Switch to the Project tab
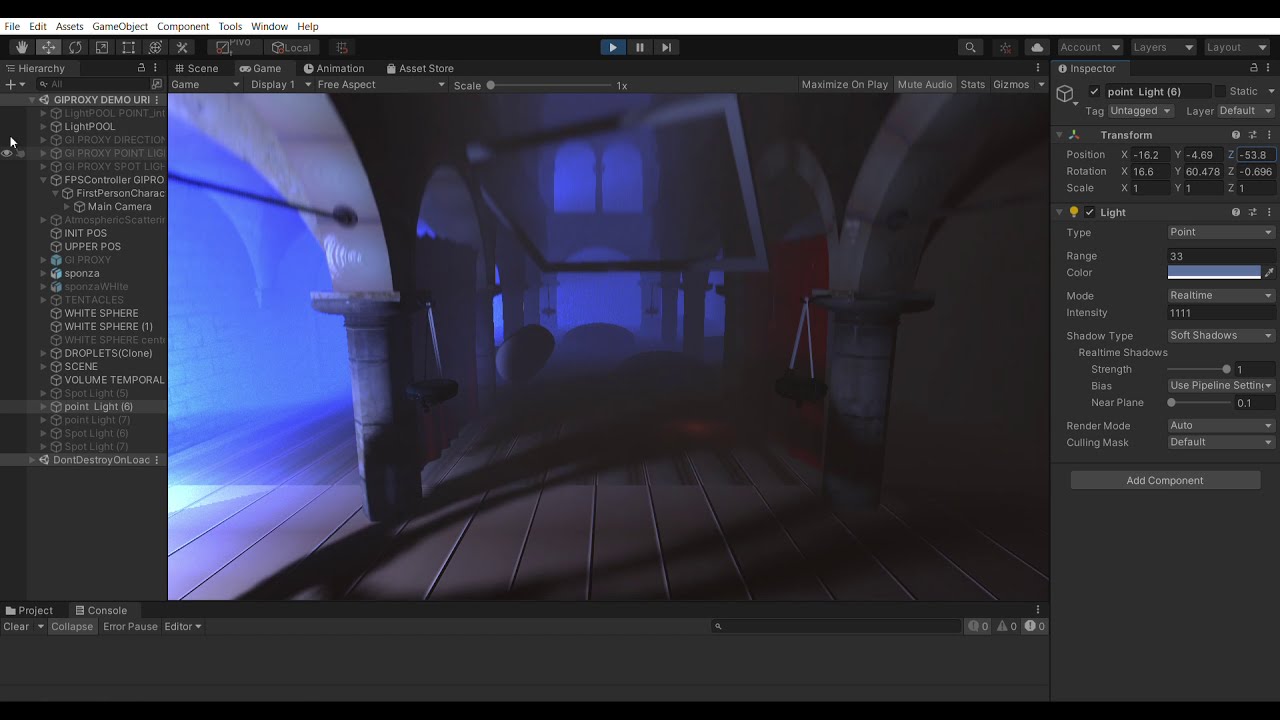Image resolution: width=1280 pixels, height=720 pixels. pos(30,610)
